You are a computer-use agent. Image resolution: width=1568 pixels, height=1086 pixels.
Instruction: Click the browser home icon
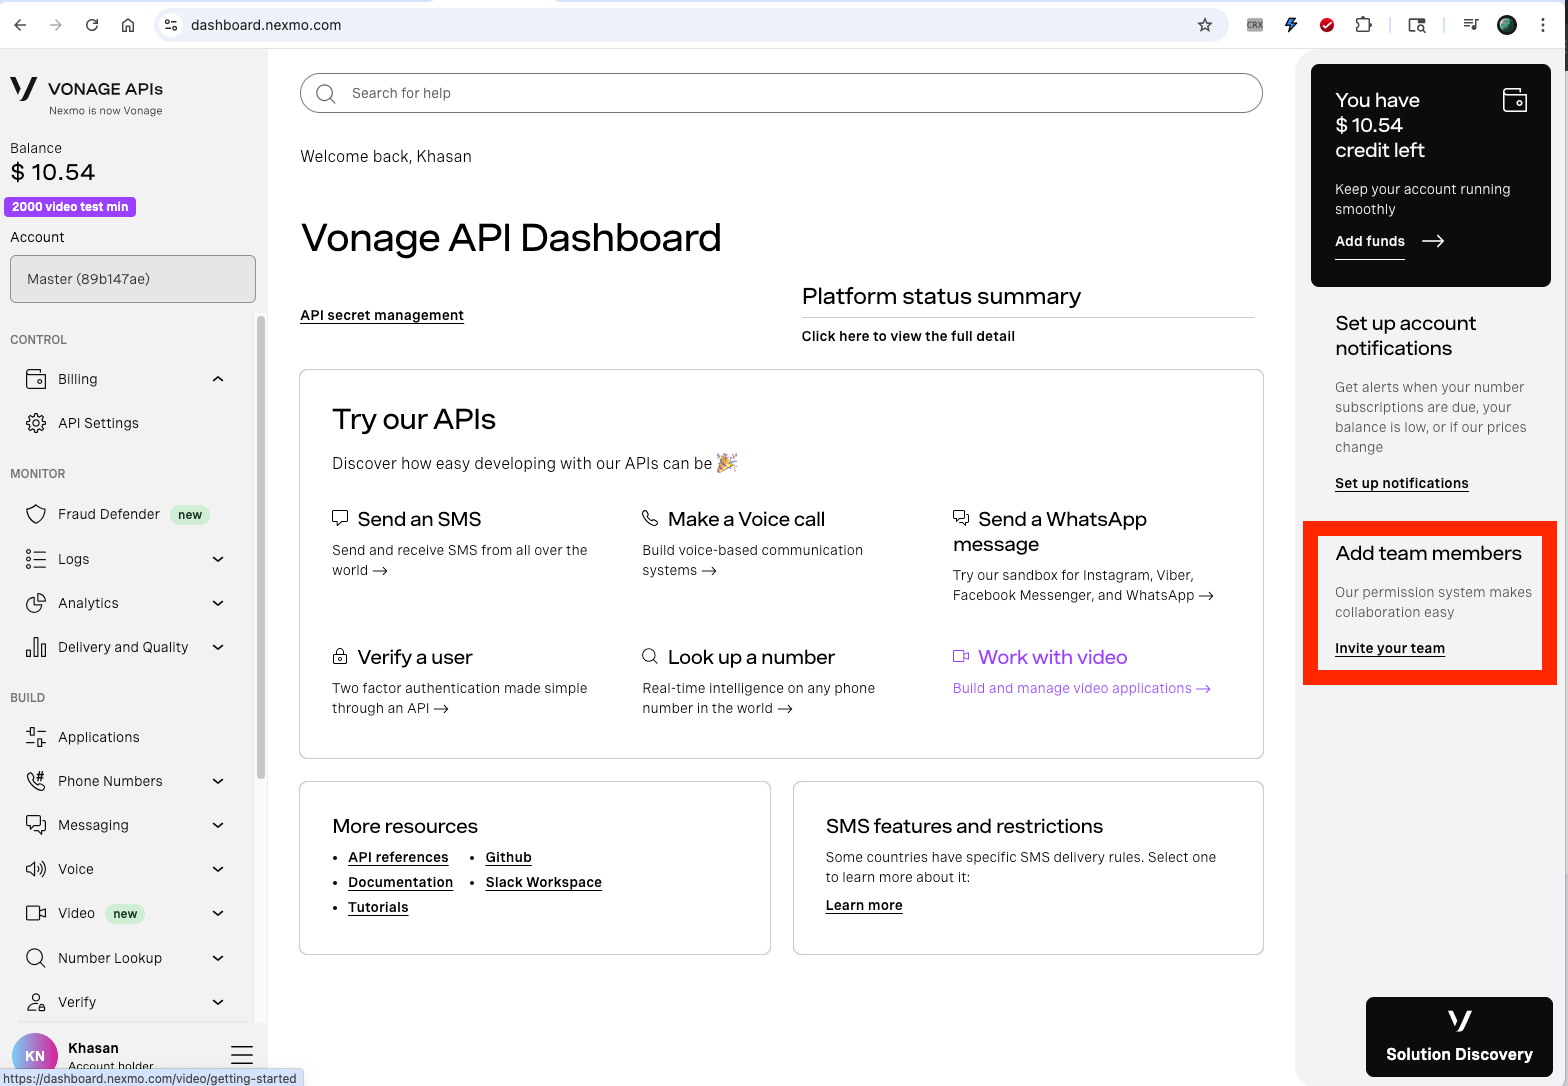128,25
